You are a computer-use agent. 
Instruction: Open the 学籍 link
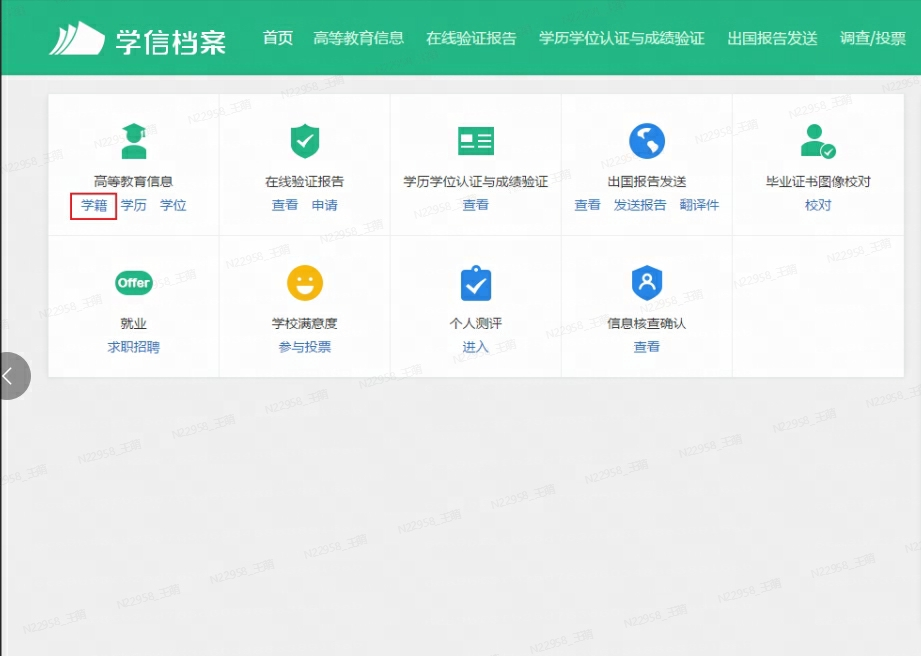tap(94, 206)
